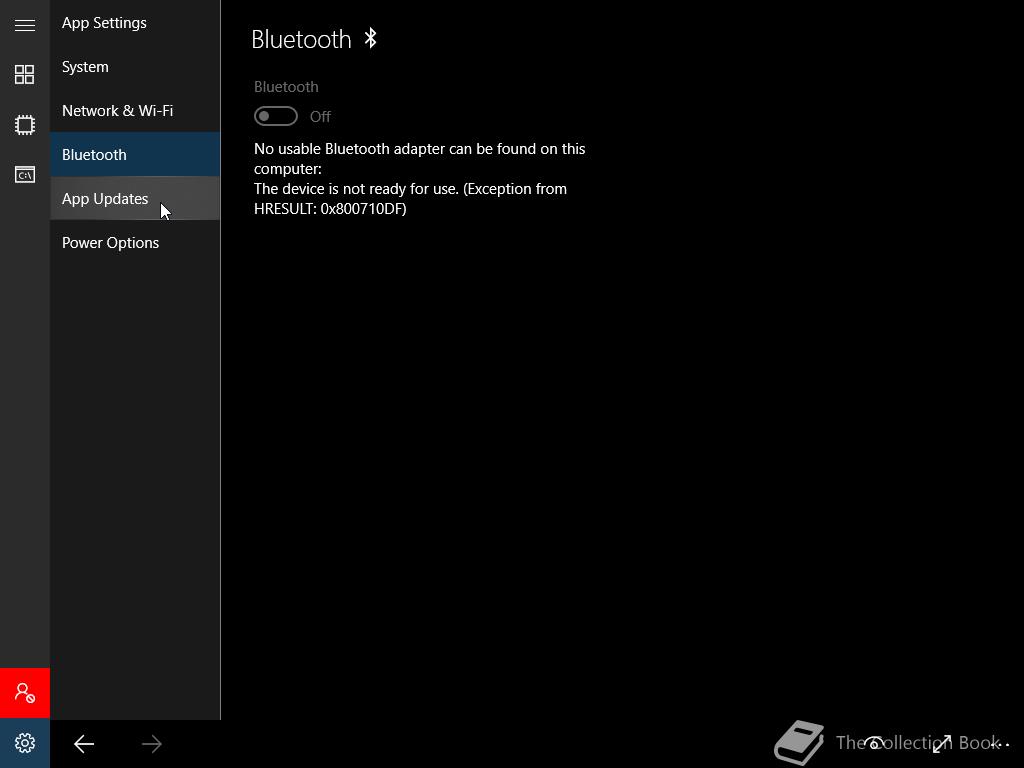Open the App Updates page

(135, 199)
